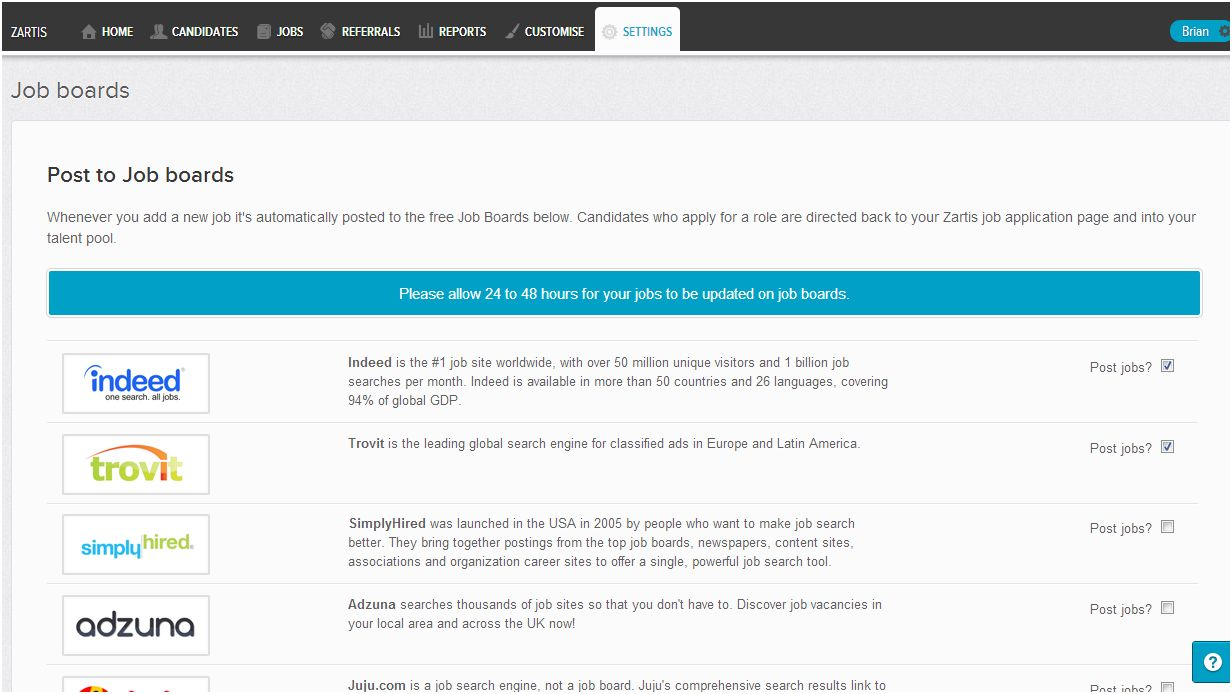
Task: Open the help question mark widget
Action: coord(1213,662)
